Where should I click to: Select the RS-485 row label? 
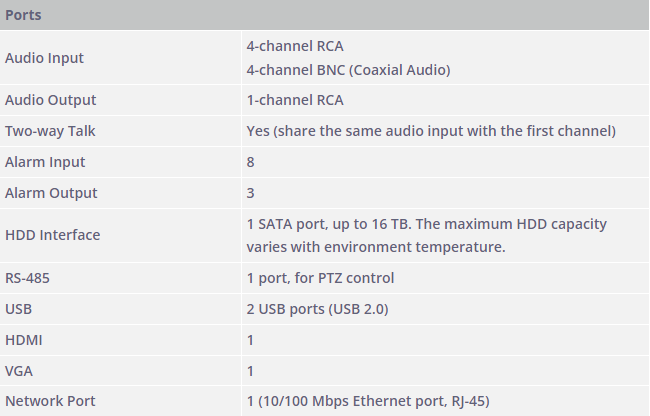27,278
